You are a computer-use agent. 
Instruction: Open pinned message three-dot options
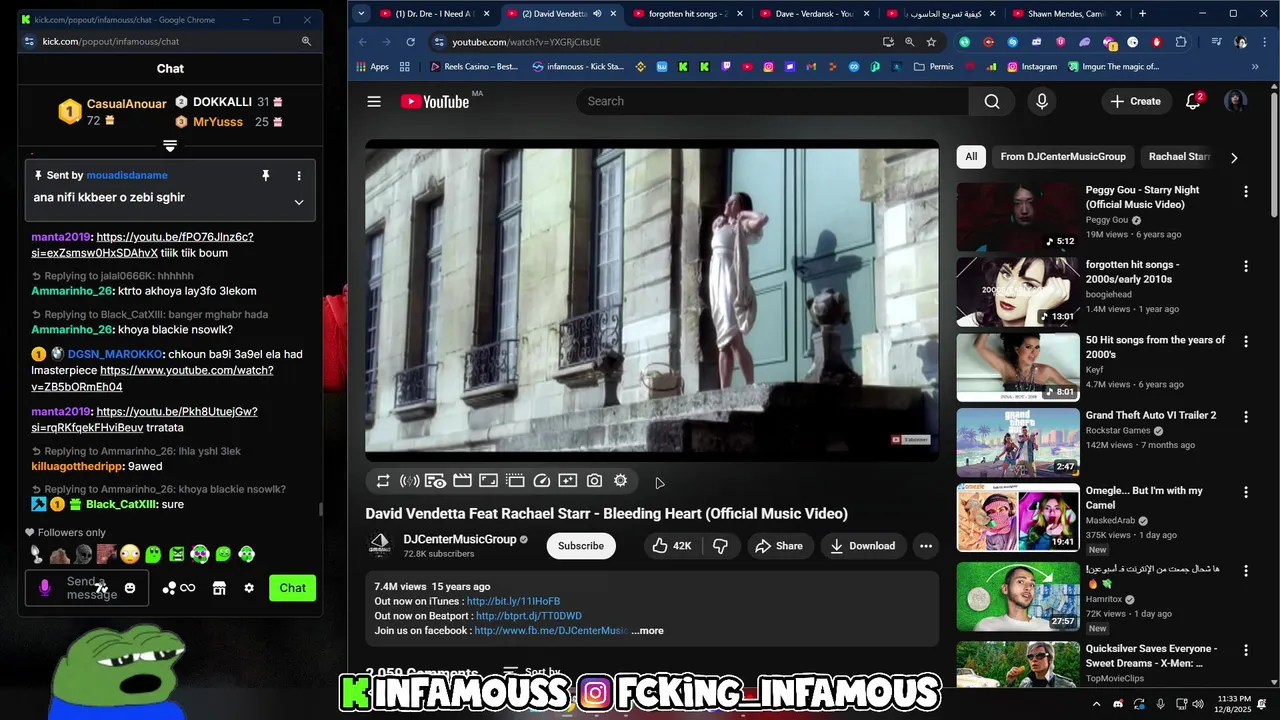pyautogui.click(x=298, y=175)
